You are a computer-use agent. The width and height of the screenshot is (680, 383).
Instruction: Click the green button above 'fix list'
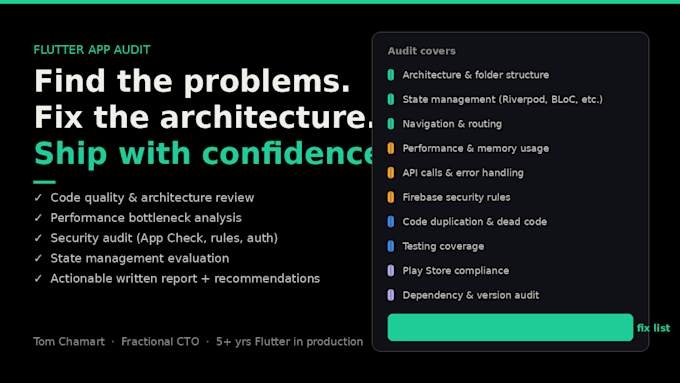[x=510, y=327]
